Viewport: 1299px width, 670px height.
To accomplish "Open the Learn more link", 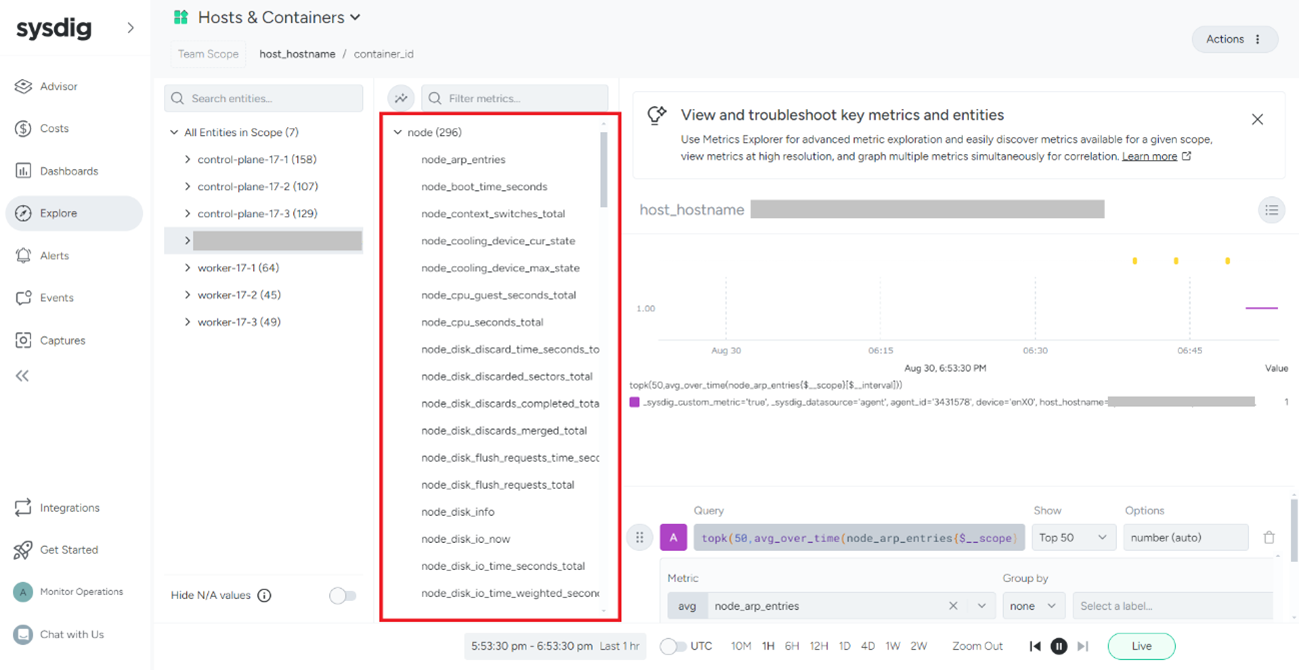I will [1149, 157].
